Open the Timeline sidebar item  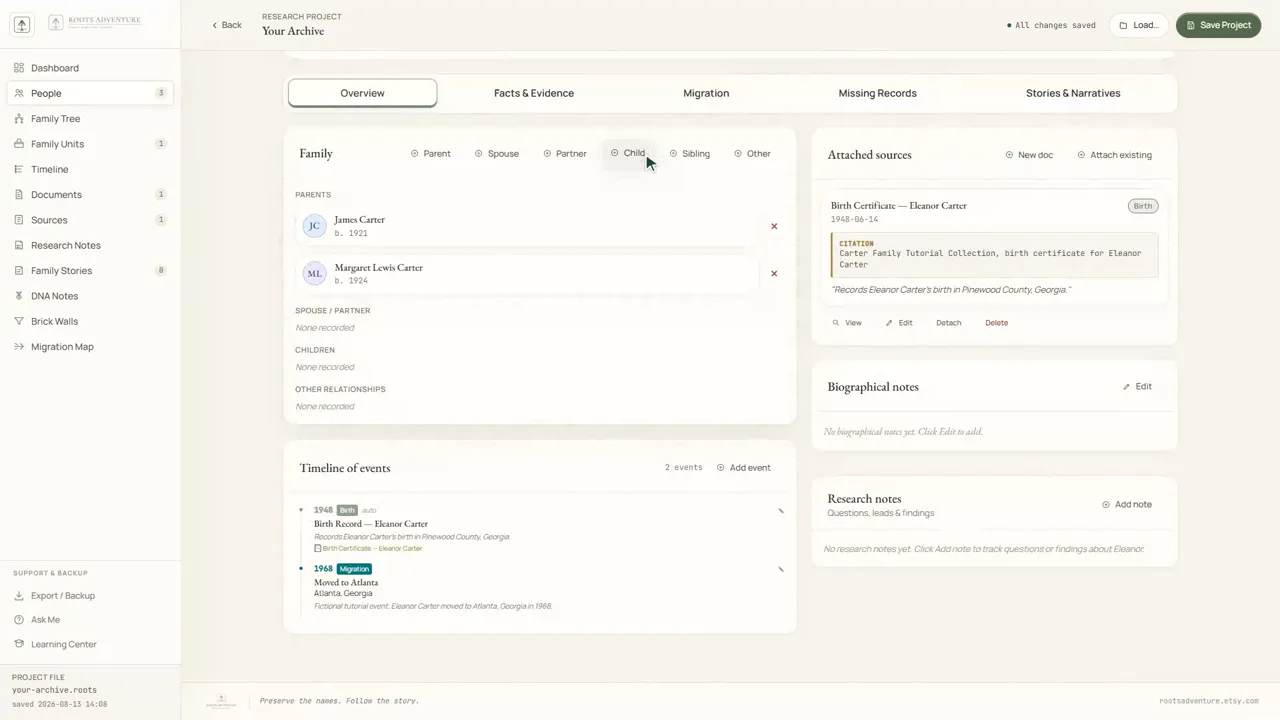pos(90,169)
